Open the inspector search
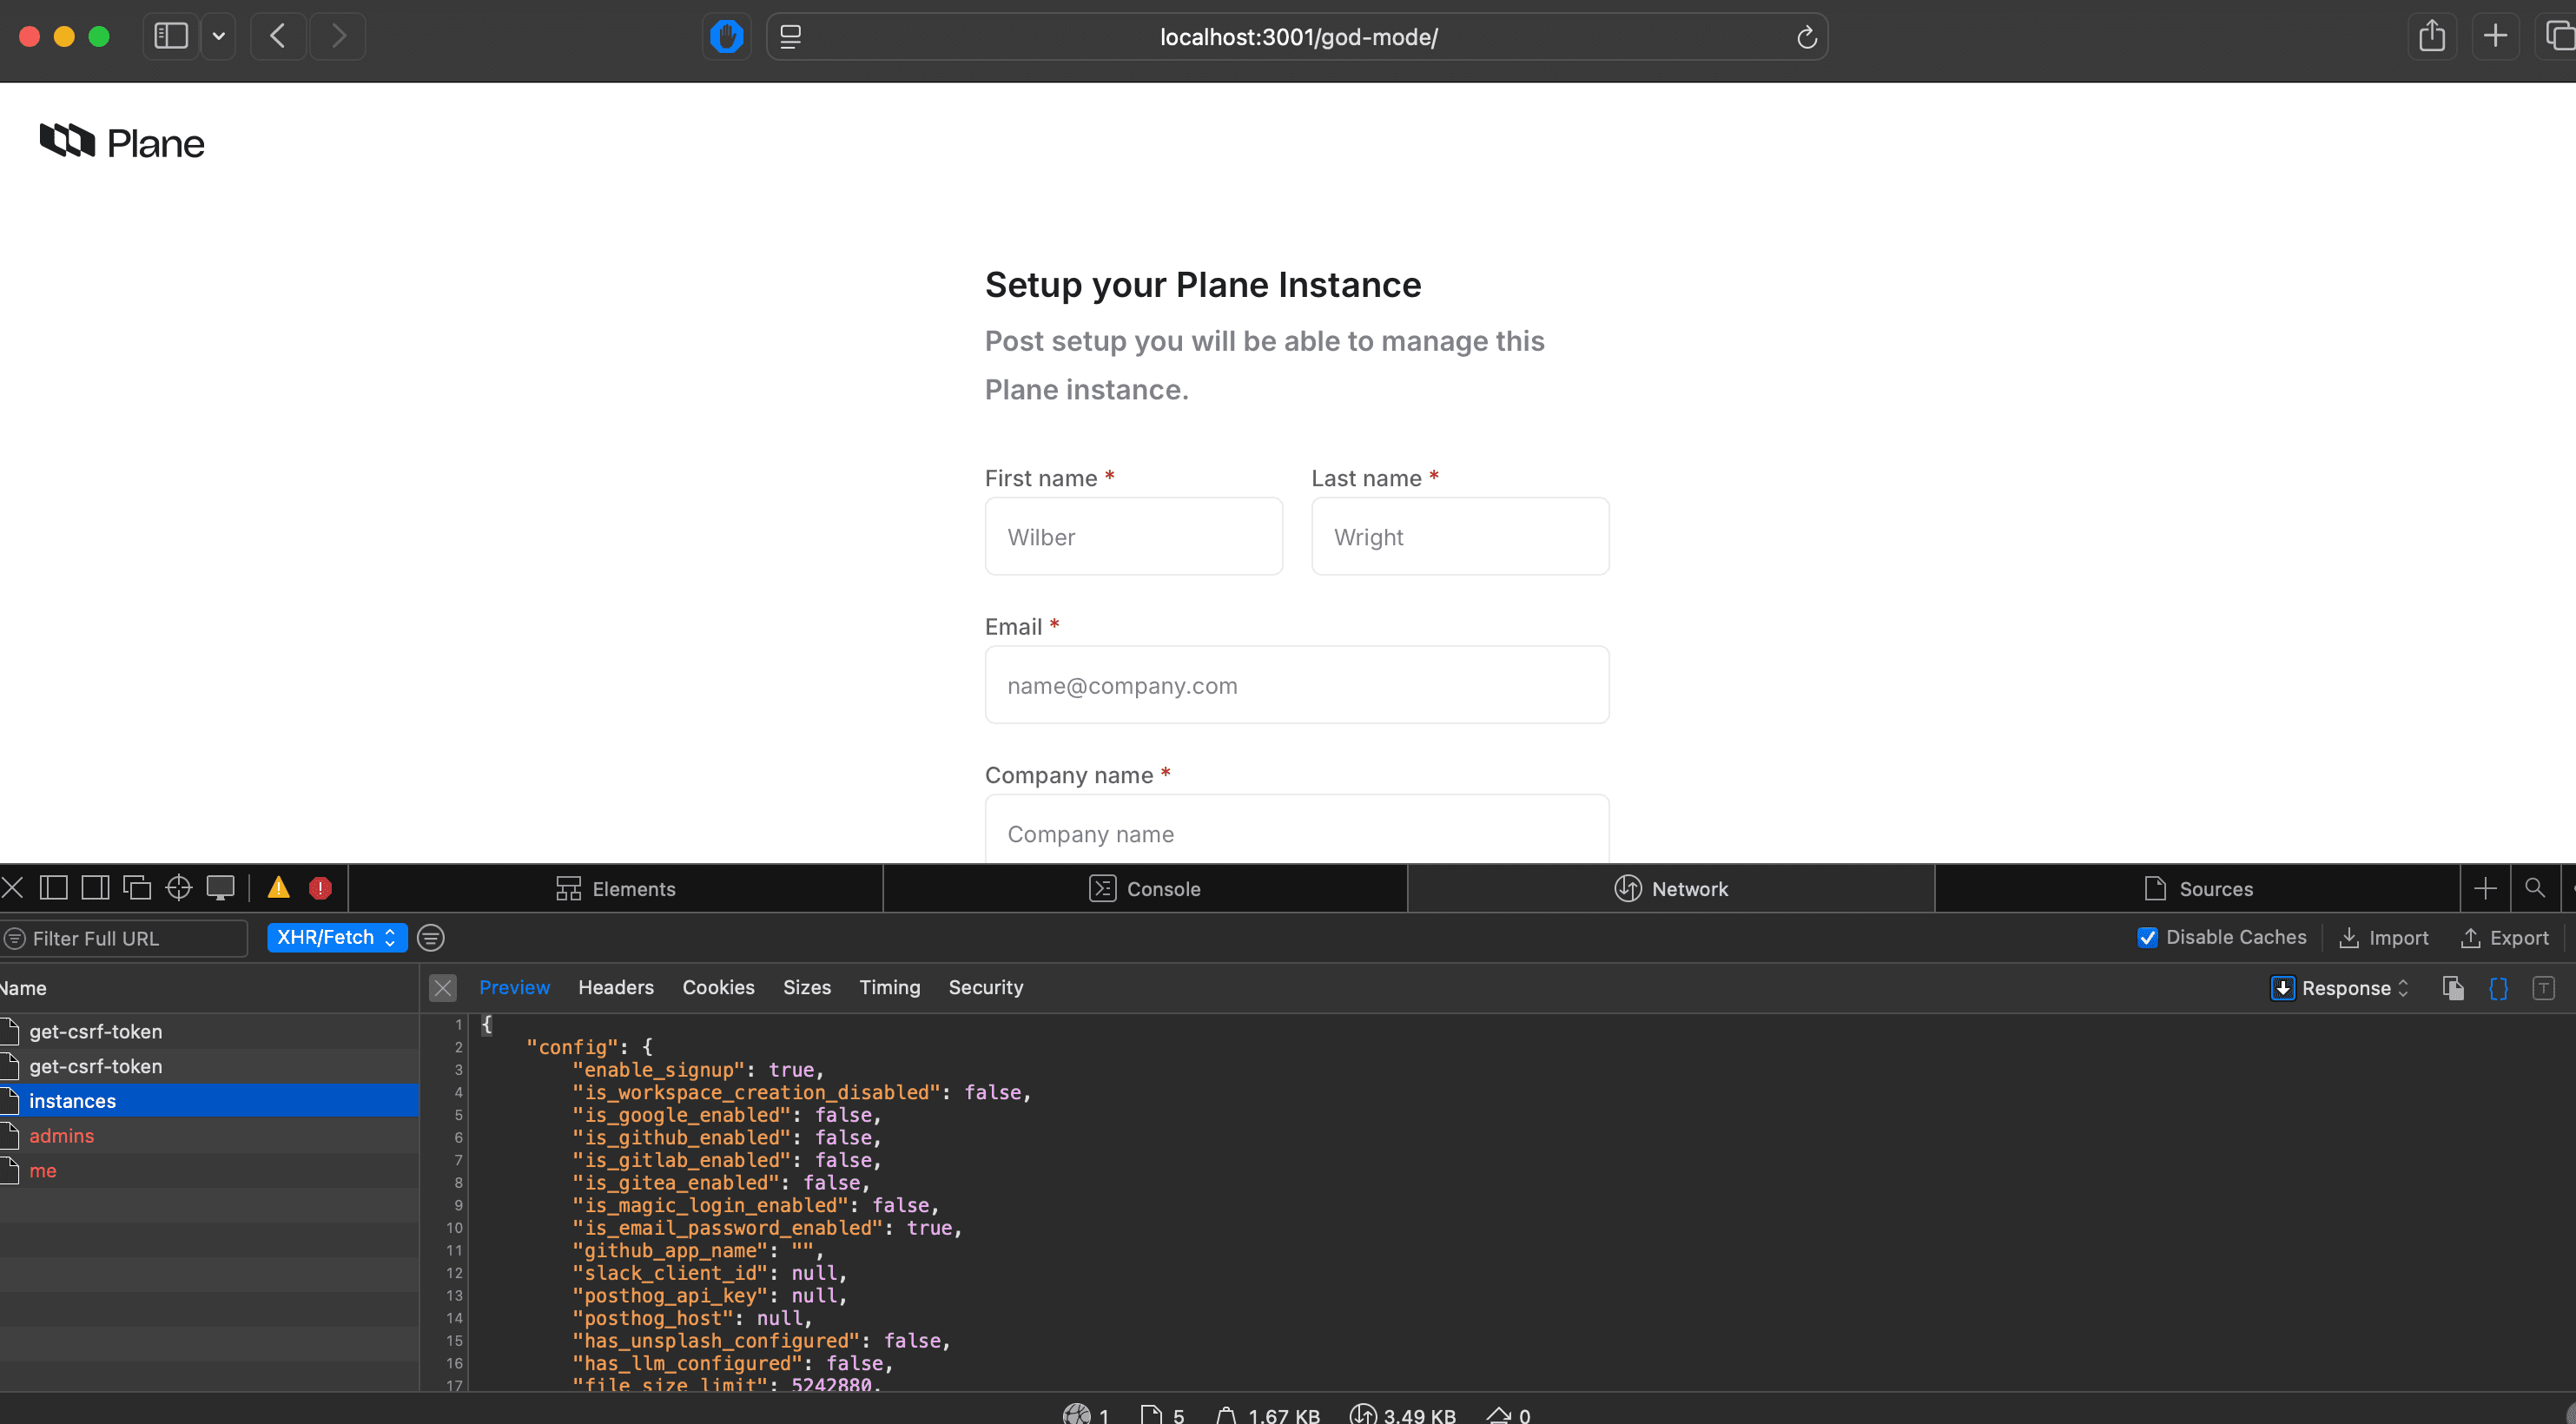Image resolution: width=2576 pixels, height=1424 pixels. point(2535,888)
